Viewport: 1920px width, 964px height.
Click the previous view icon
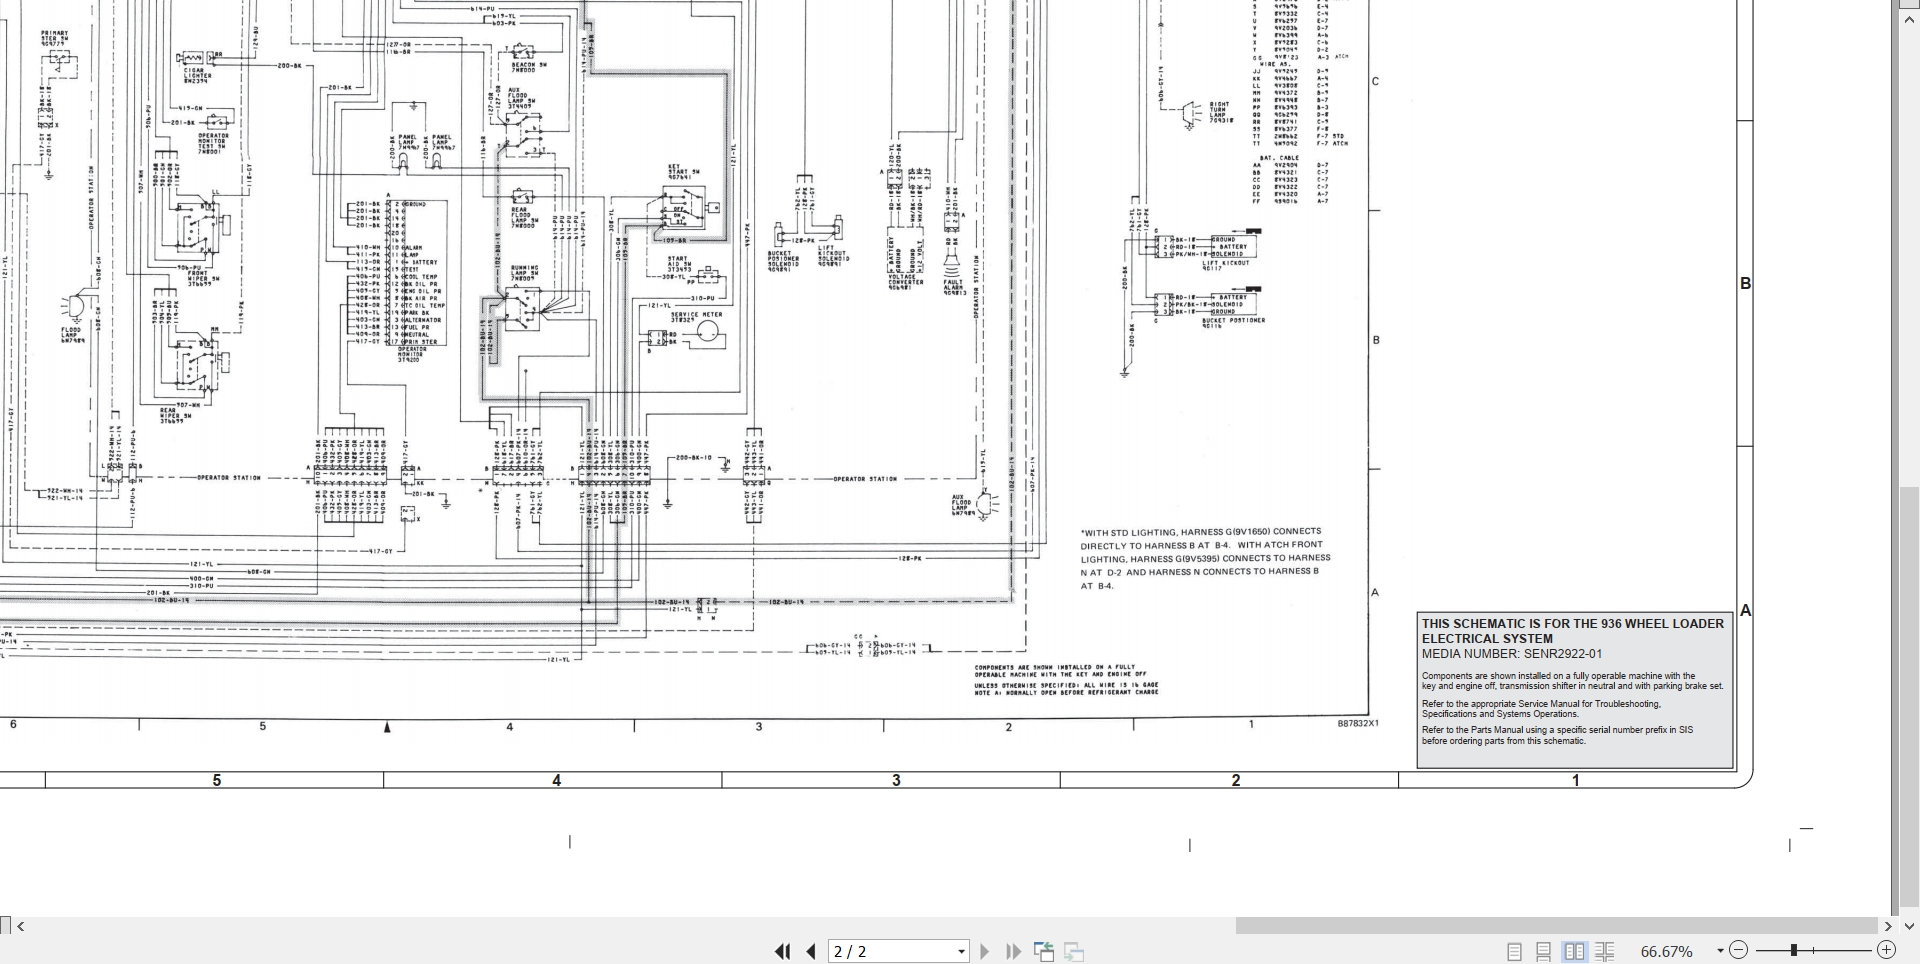[x=1043, y=951]
